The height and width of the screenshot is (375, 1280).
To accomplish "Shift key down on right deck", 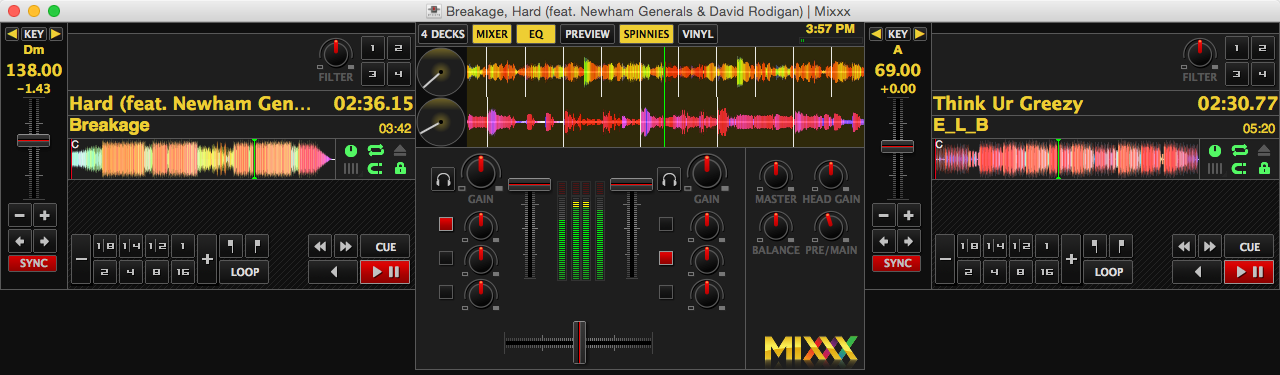I will point(876,34).
